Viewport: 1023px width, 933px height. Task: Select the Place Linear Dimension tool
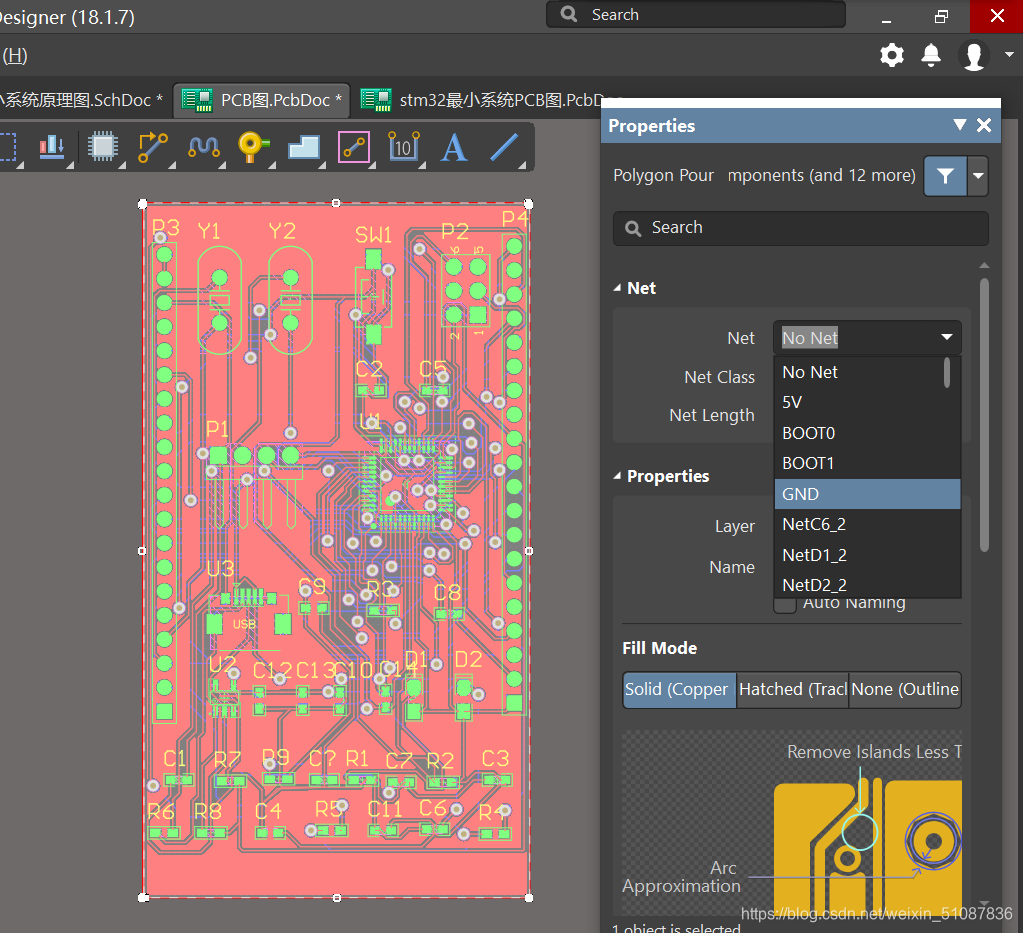coord(403,147)
